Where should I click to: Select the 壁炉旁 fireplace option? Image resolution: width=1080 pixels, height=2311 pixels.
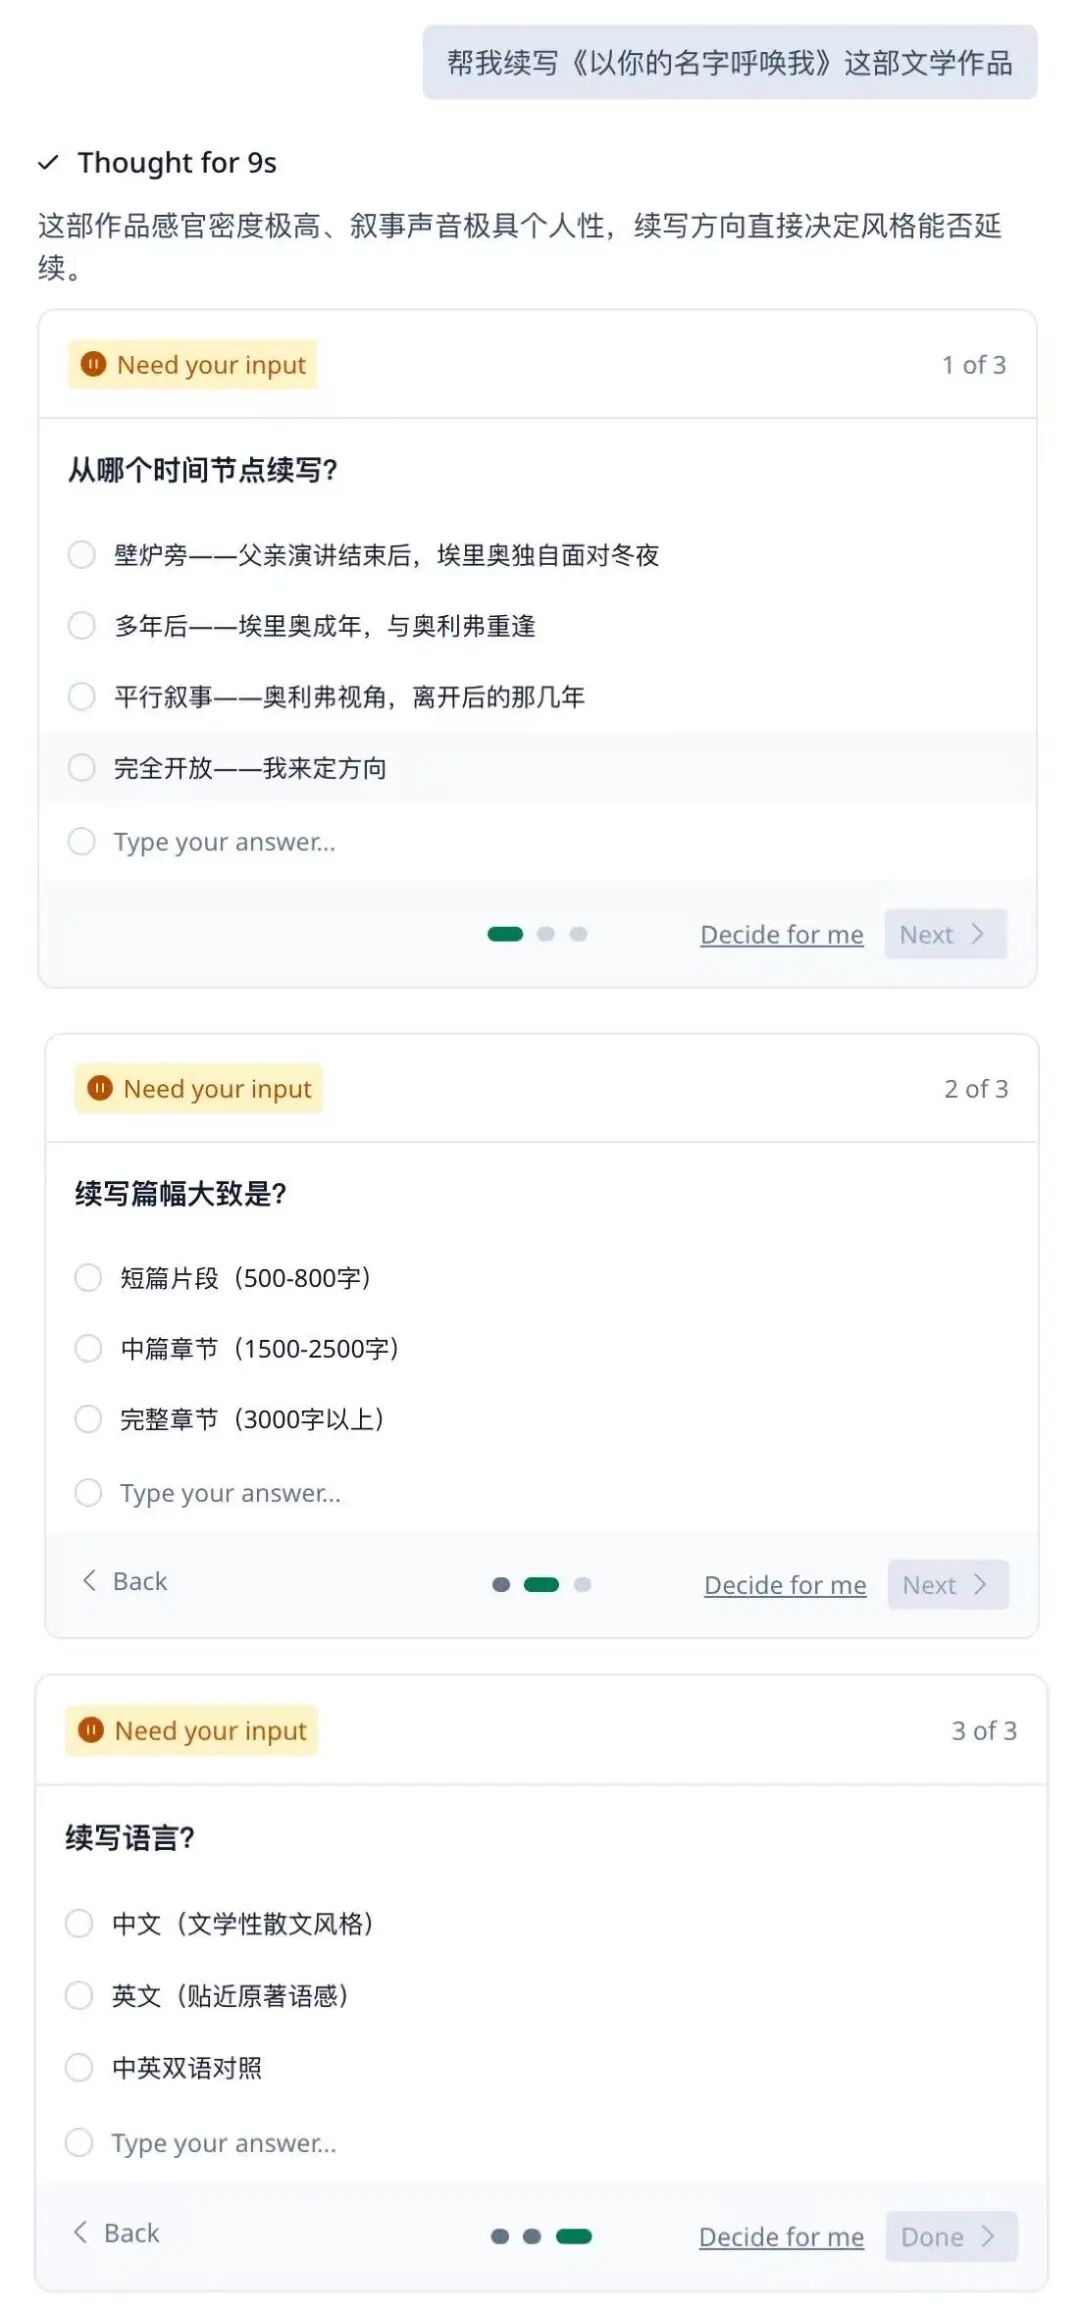[x=82, y=555]
